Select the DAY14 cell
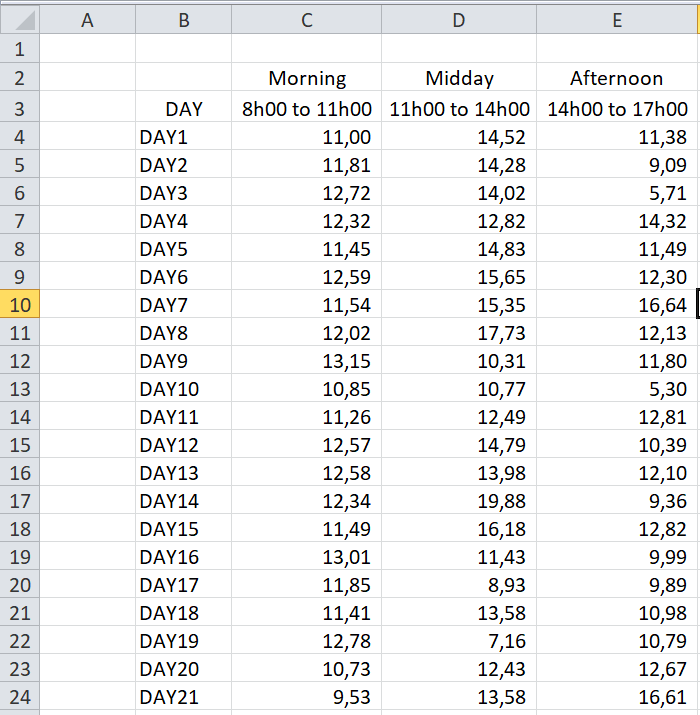The image size is (700, 715). click(x=183, y=501)
